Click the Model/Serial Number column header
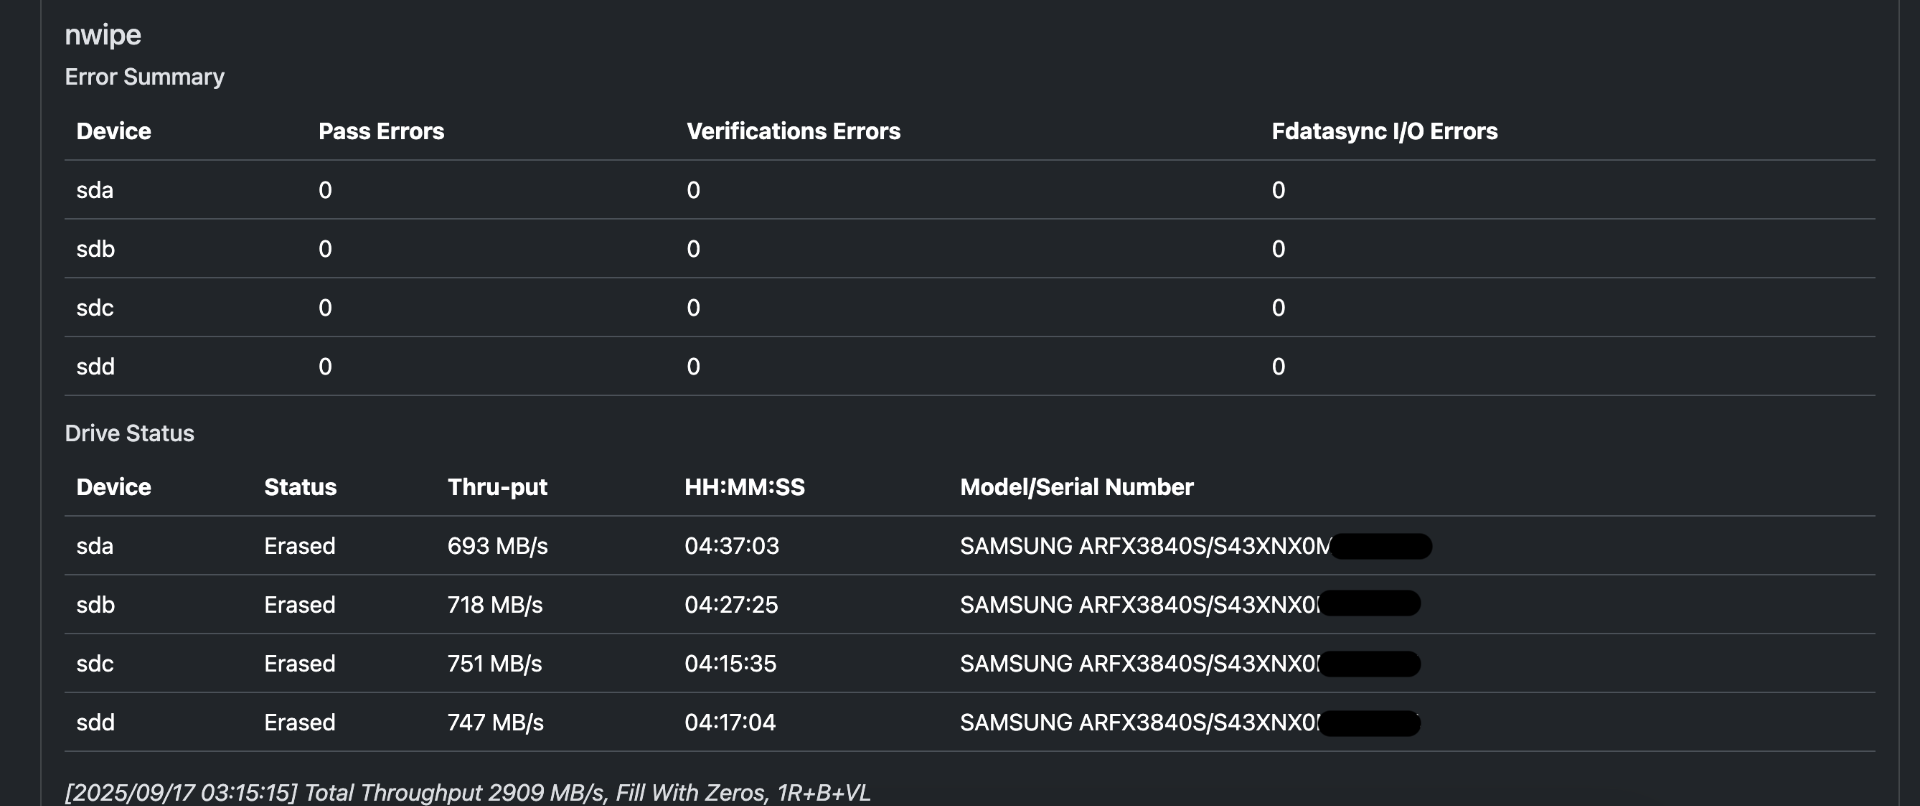 pos(1076,487)
